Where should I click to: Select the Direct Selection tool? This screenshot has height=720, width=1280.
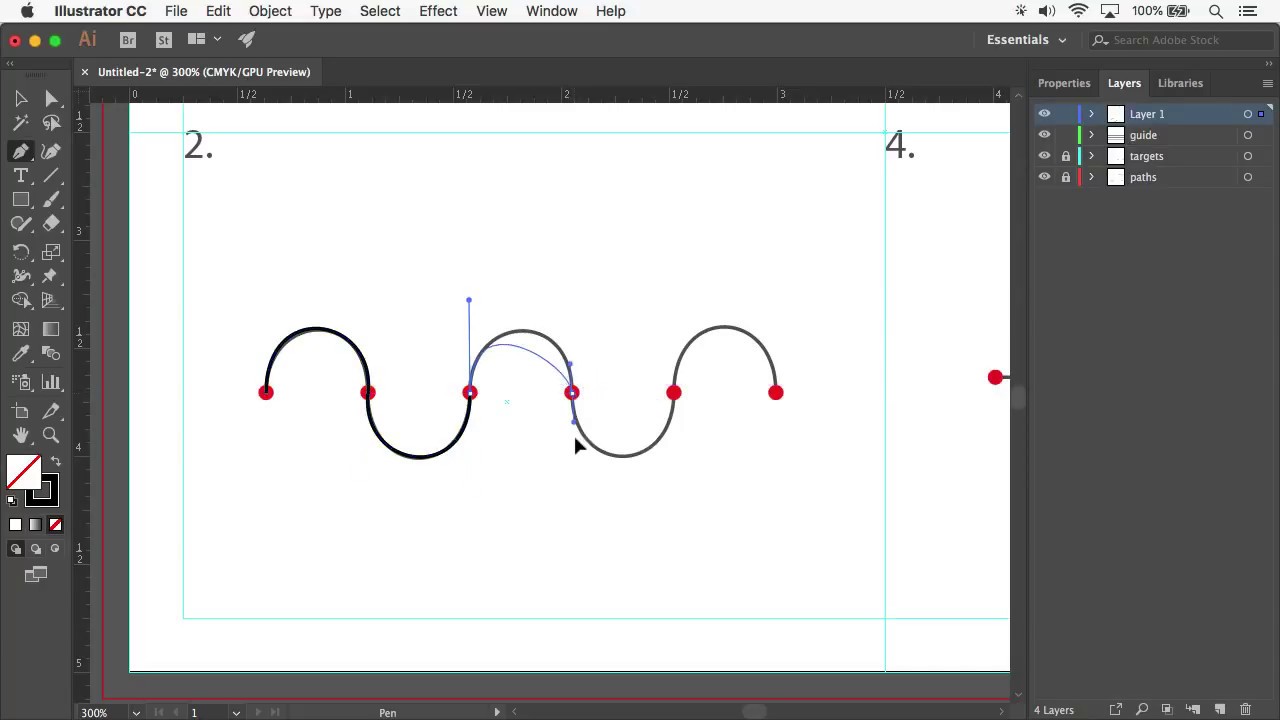[51, 99]
